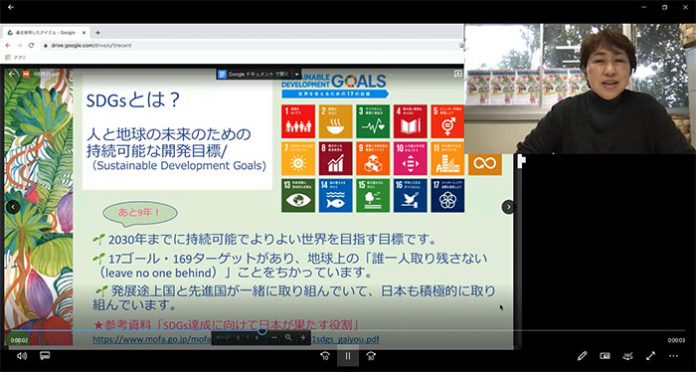The width and height of the screenshot is (696, 372).
Task: Open the more options ellipsis menu
Action: point(673,356)
